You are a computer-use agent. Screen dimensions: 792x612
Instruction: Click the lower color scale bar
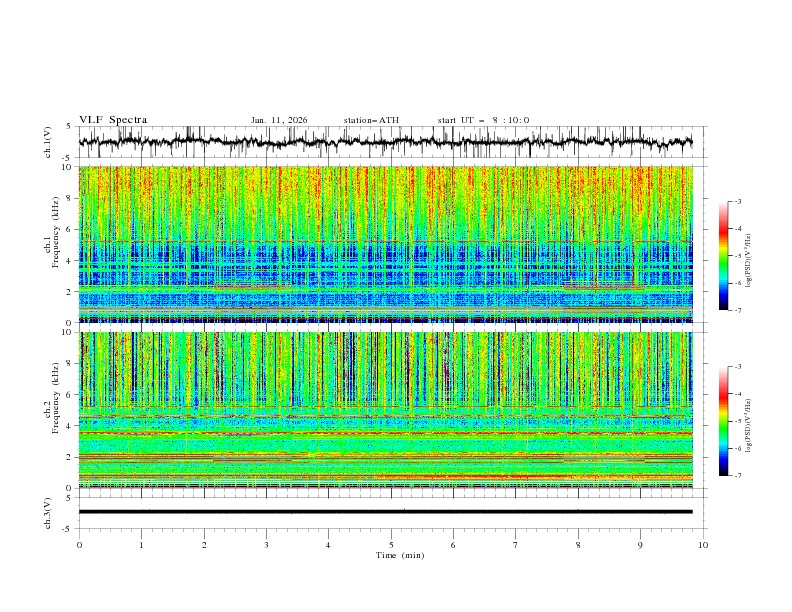[x=724, y=421]
